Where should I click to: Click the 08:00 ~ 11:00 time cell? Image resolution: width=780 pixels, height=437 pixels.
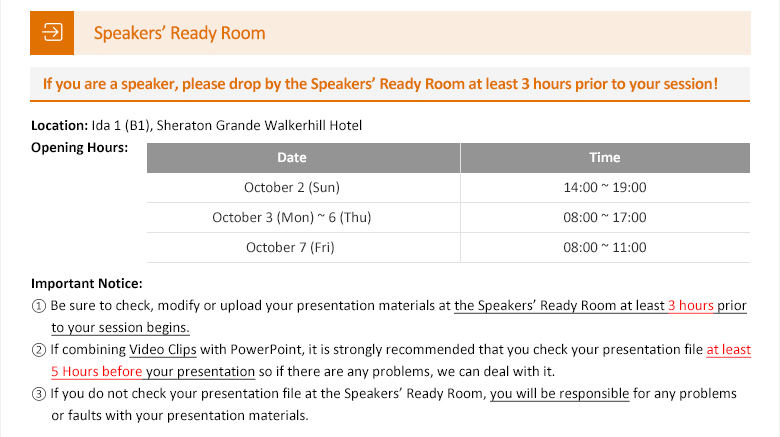point(605,247)
